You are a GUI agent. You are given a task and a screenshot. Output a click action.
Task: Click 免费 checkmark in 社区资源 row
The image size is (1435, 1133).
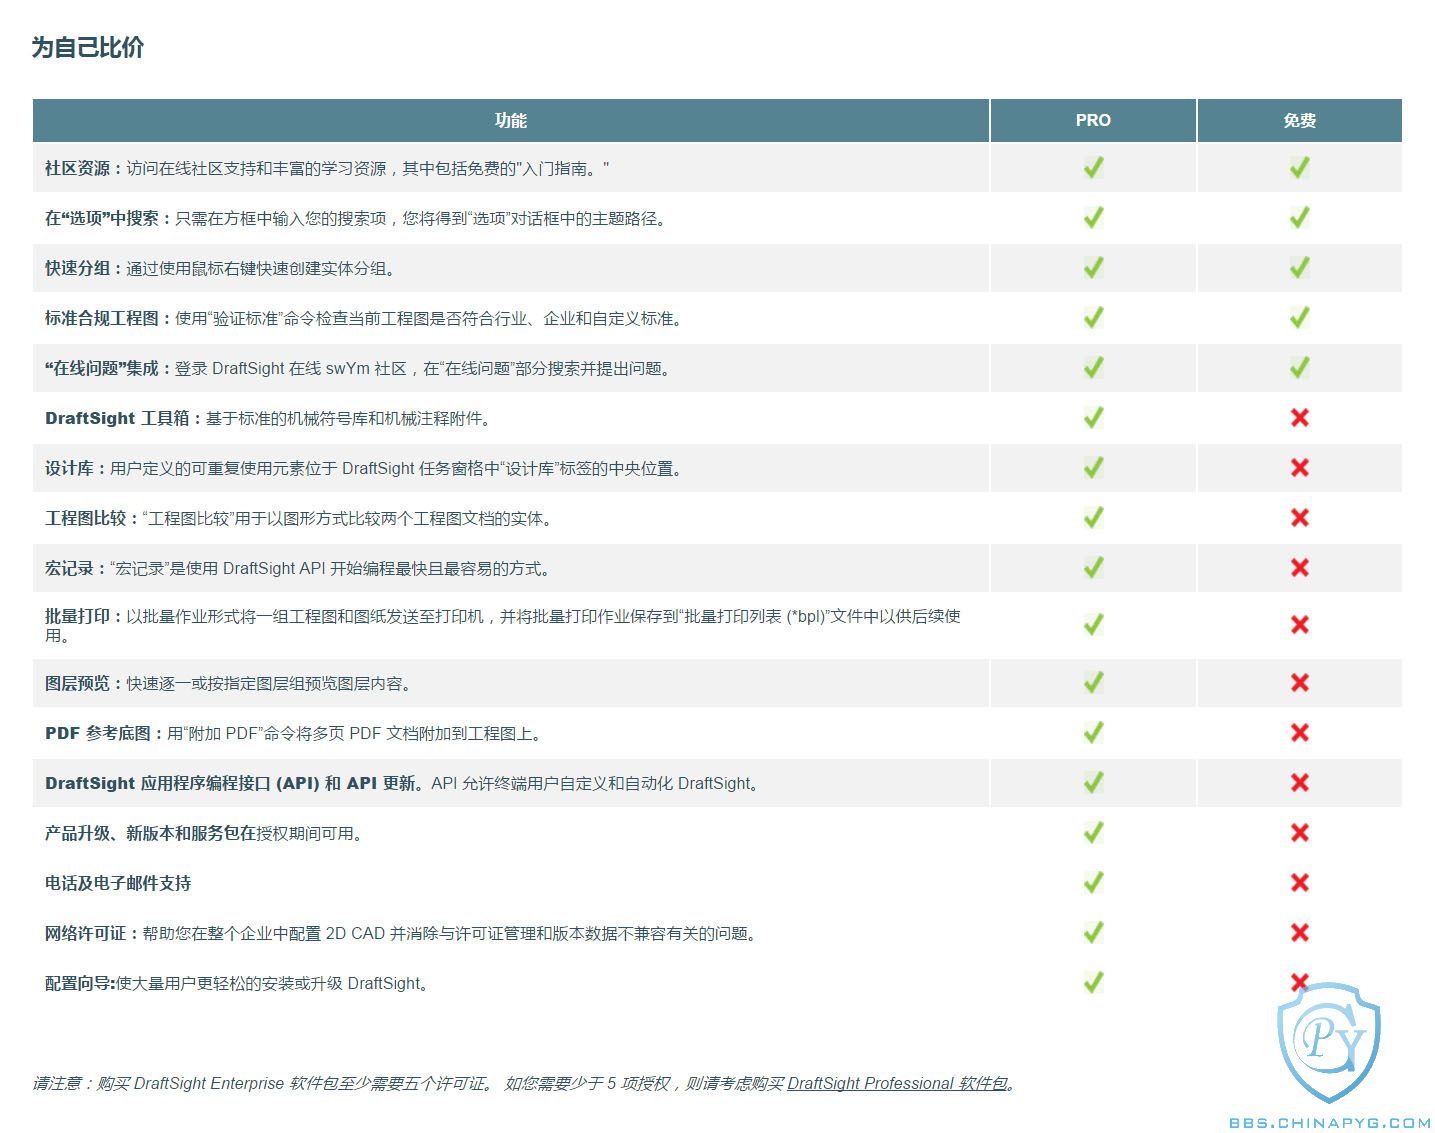[1299, 167]
